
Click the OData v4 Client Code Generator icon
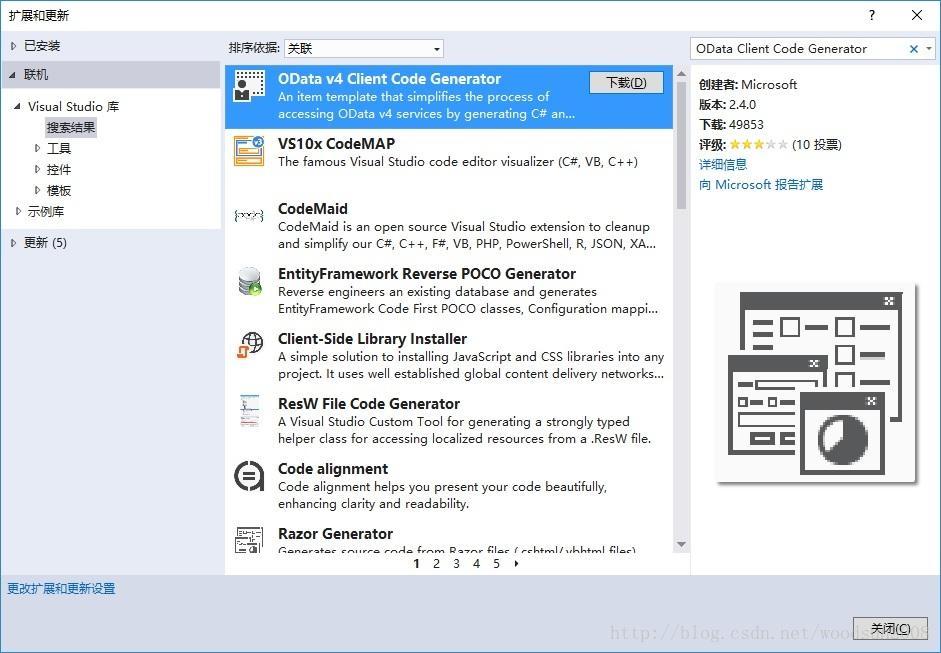coord(249,85)
